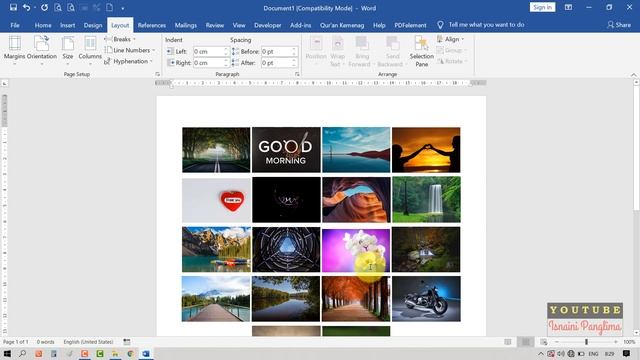Screen dimensions: 640x360
Task: Switch to the Insert tab
Action: click(67, 25)
